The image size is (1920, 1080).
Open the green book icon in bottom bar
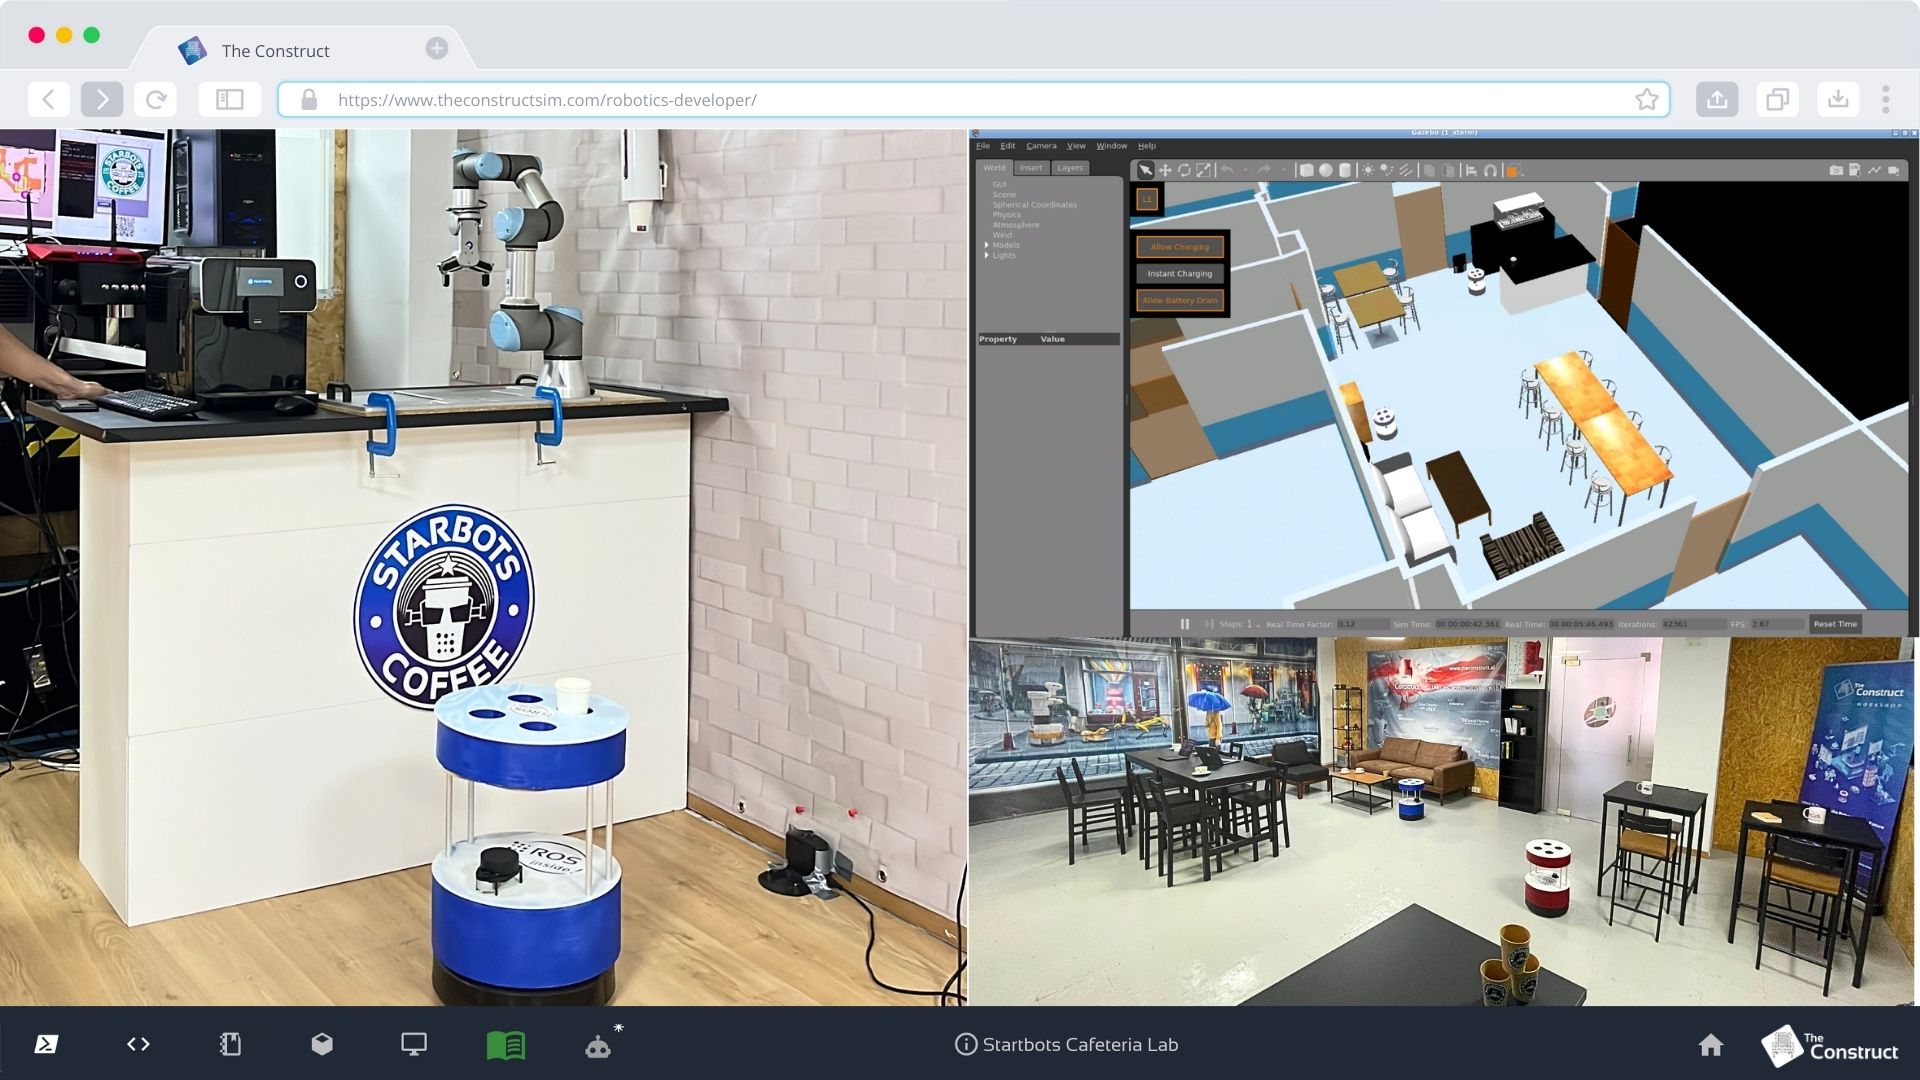coord(506,1045)
